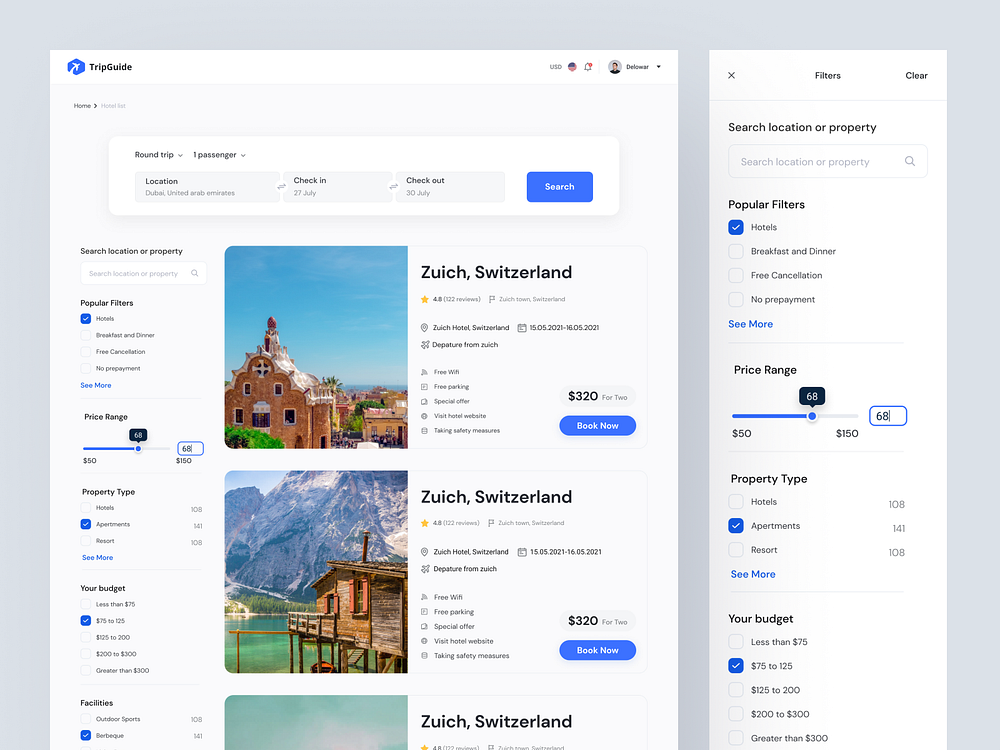
Task: Expand the Delowar account menu
Action: click(658, 66)
